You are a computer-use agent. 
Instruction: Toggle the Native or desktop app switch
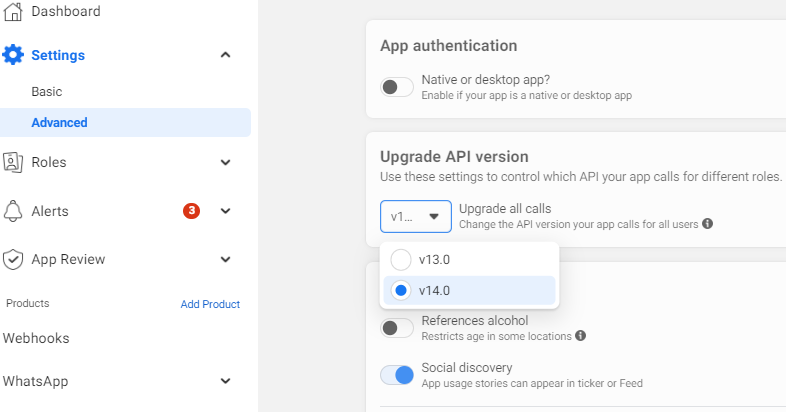397,87
